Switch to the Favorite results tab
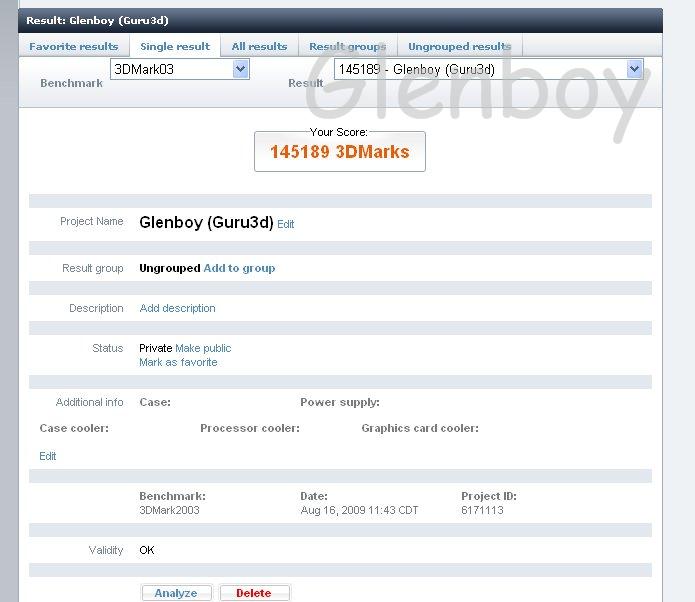Image resolution: width=695 pixels, height=602 pixels. [73, 46]
